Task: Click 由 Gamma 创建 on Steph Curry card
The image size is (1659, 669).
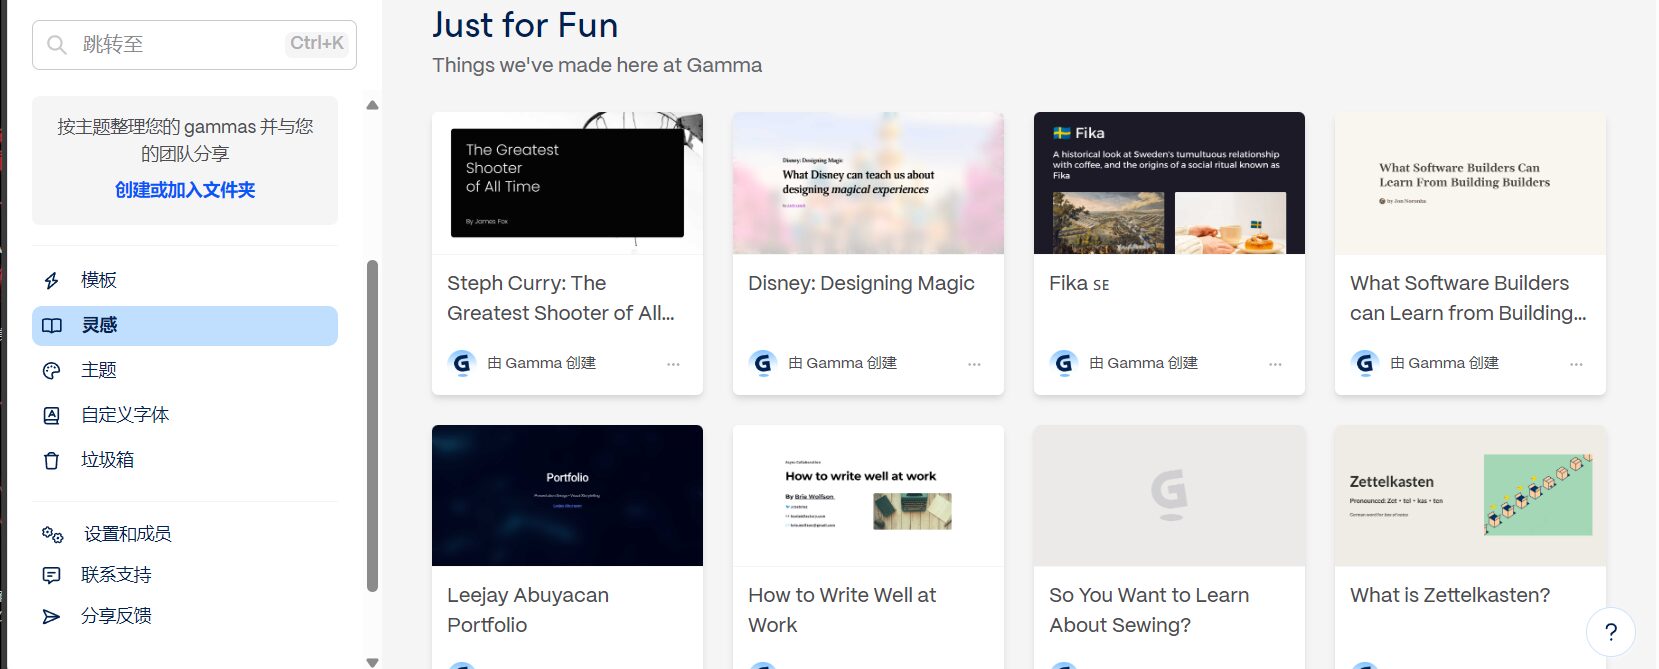Action: coord(541,363)
